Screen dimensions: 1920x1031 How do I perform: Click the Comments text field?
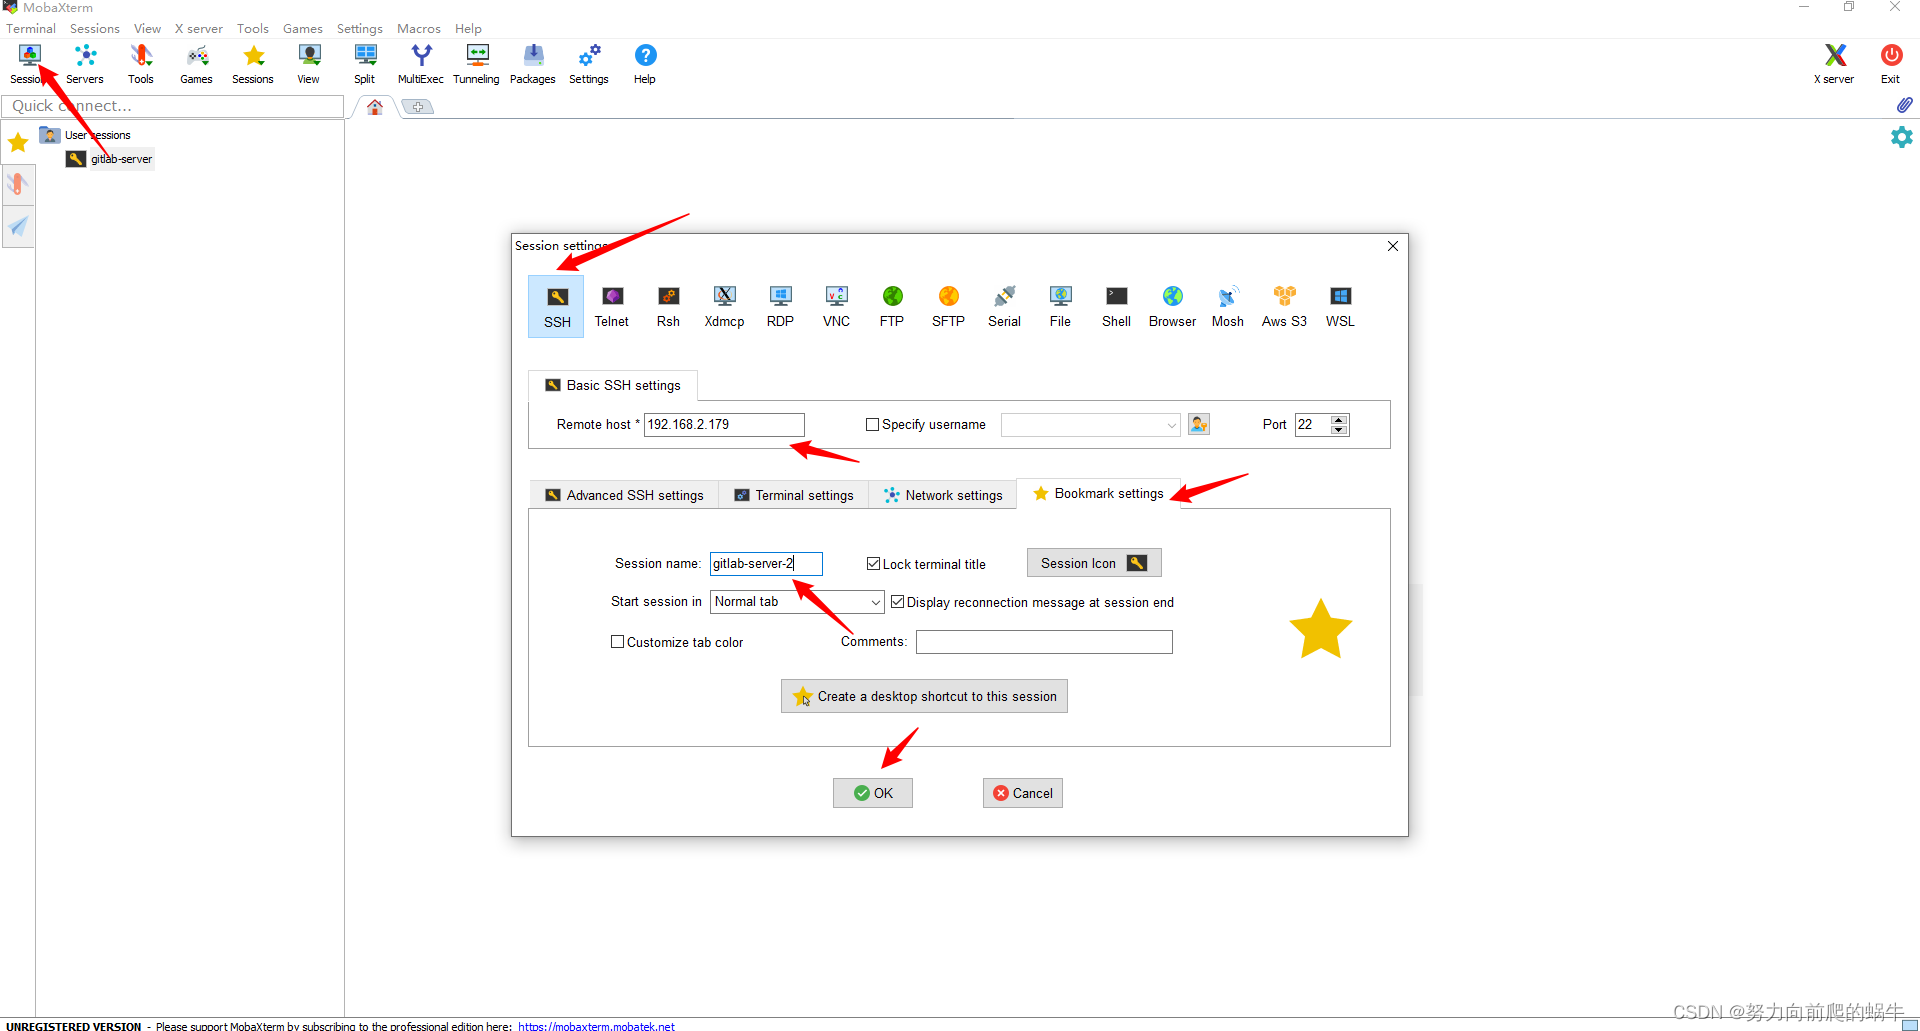pyautogui.click(x=1044, y=642)
